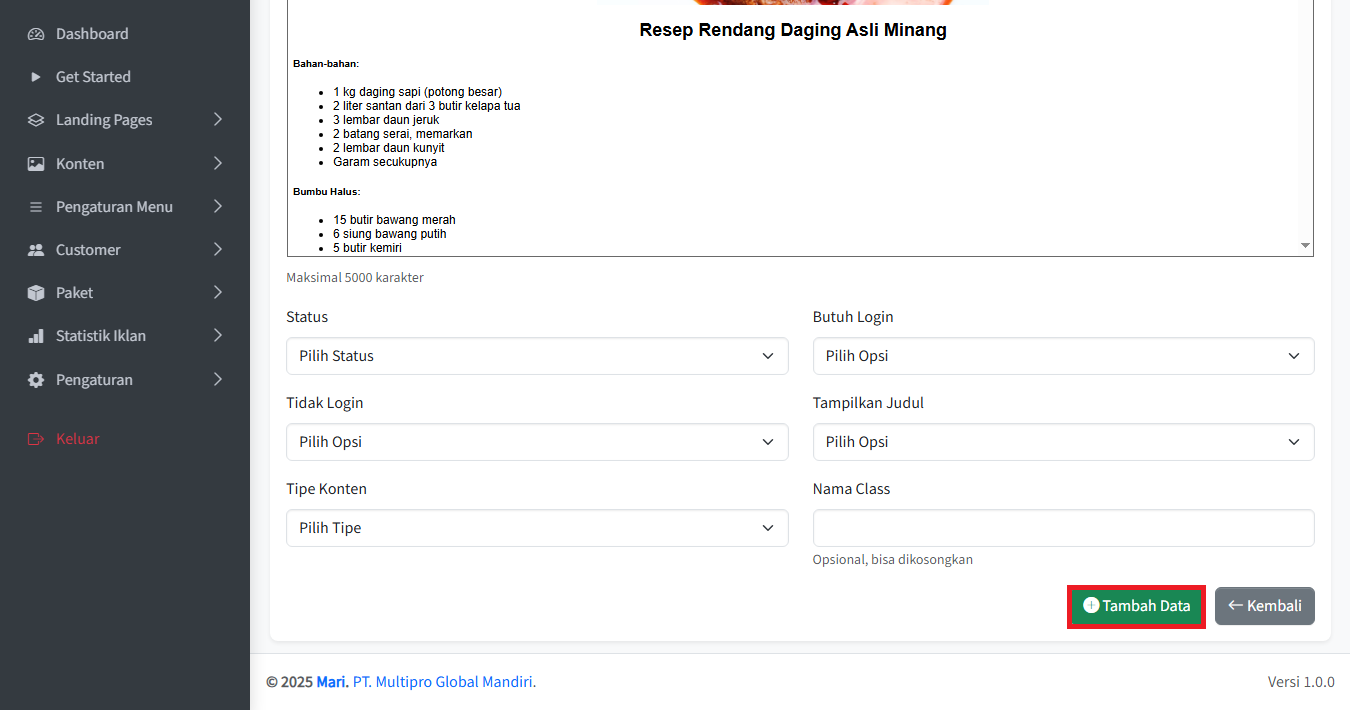Click the Pengaturan gear icon

(x=36, y=380)
